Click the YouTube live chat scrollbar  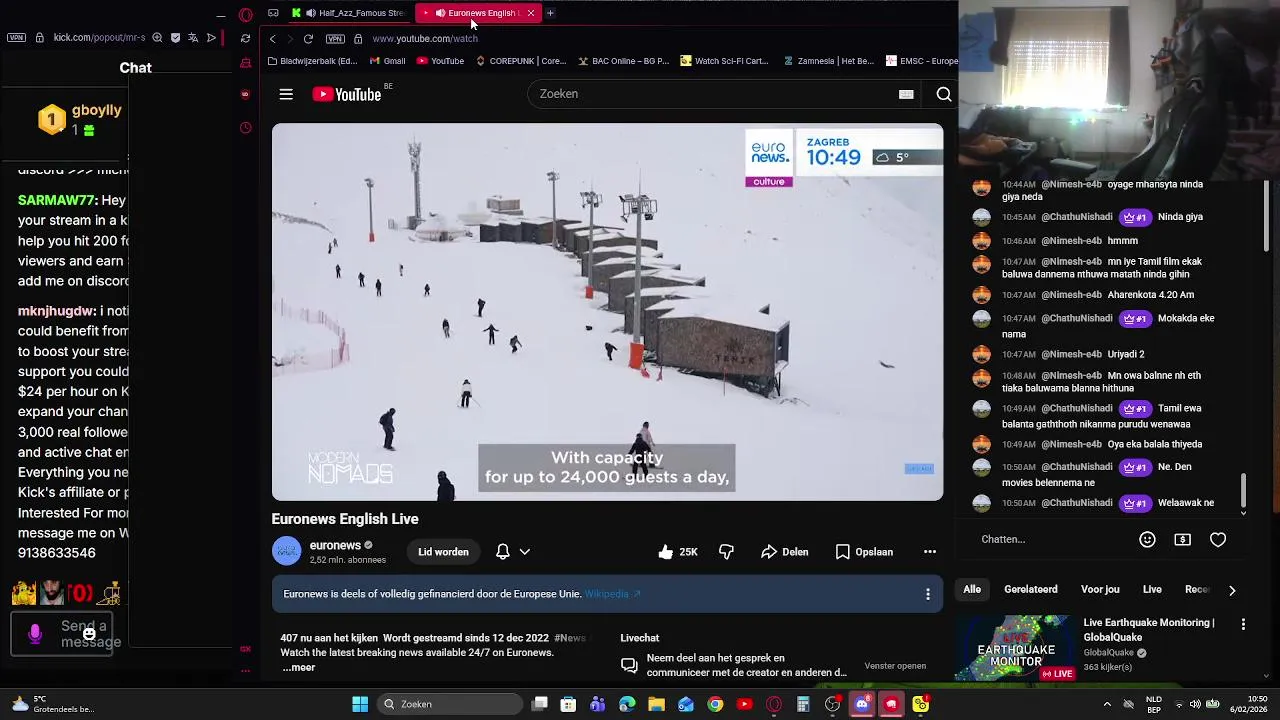(1243, 490)
